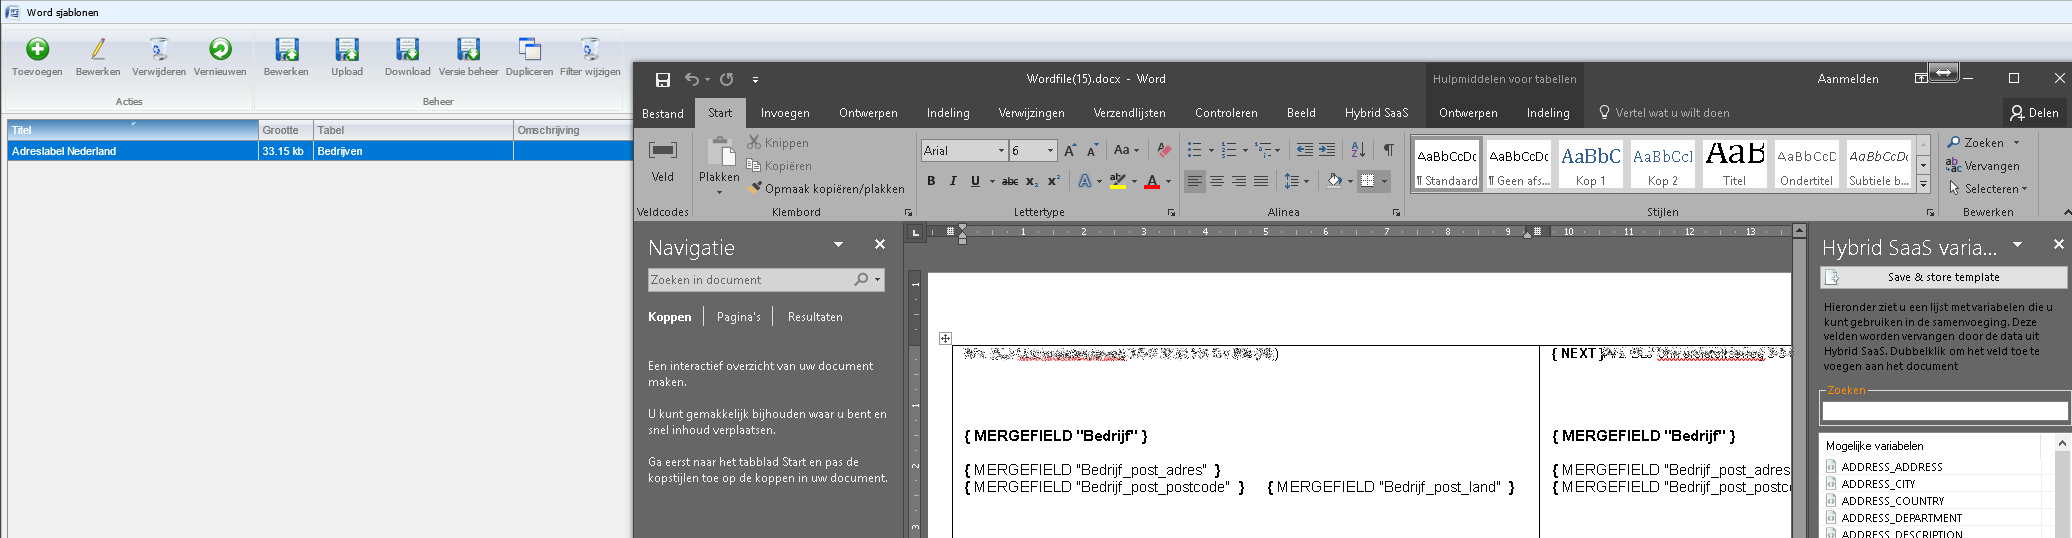Open Versie beheer
The width and height of the screenshot is (2072, 538).
[468, 50]
